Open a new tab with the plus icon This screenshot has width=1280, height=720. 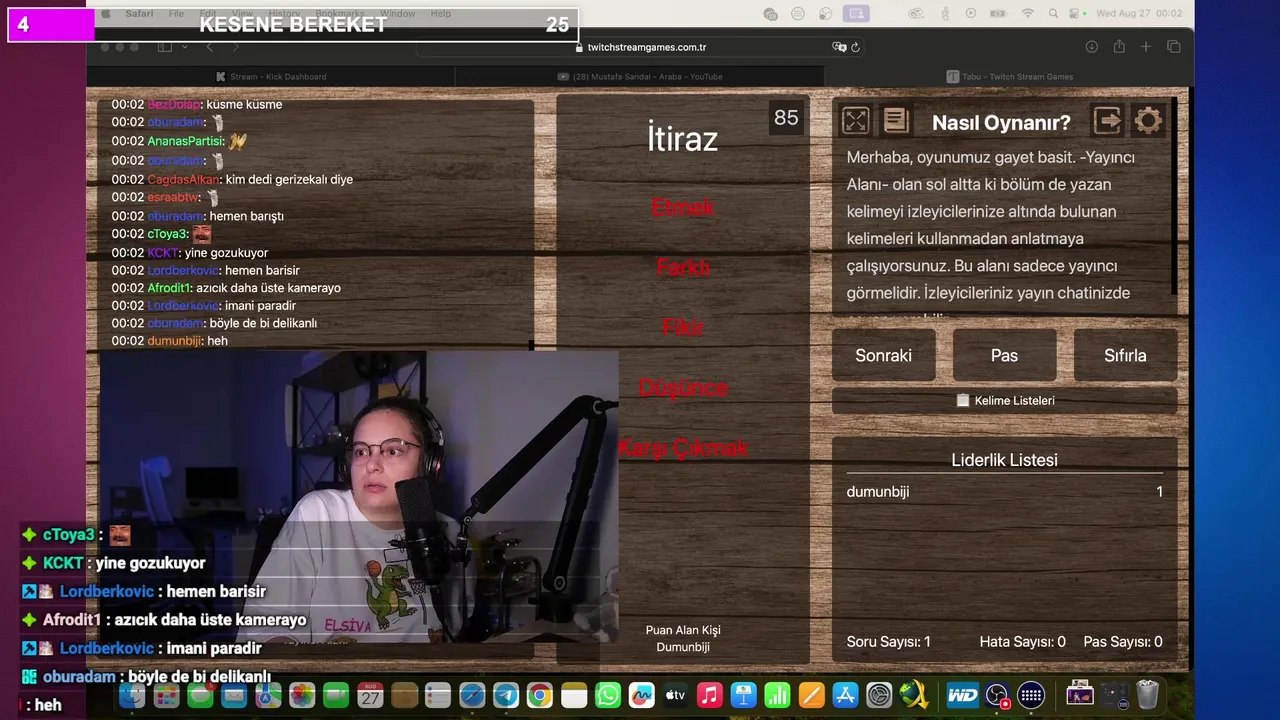point(1146,47)
